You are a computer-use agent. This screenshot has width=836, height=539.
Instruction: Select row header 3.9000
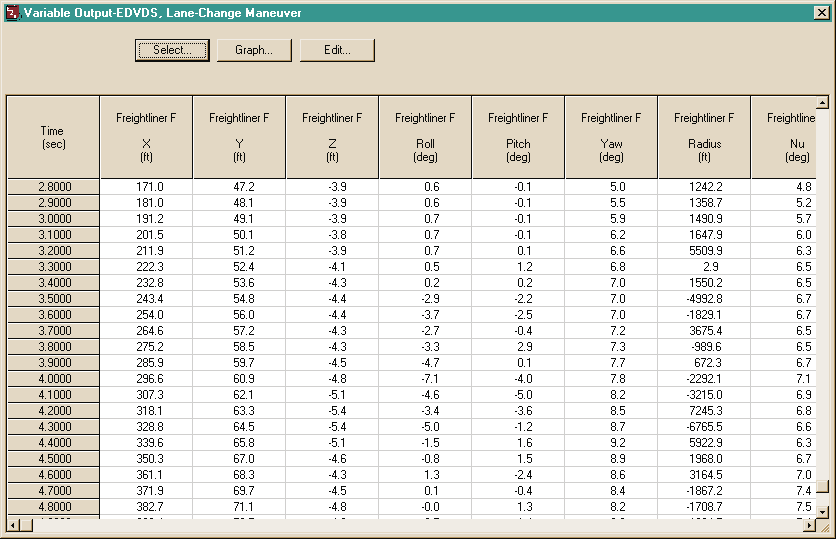point(53,363)
